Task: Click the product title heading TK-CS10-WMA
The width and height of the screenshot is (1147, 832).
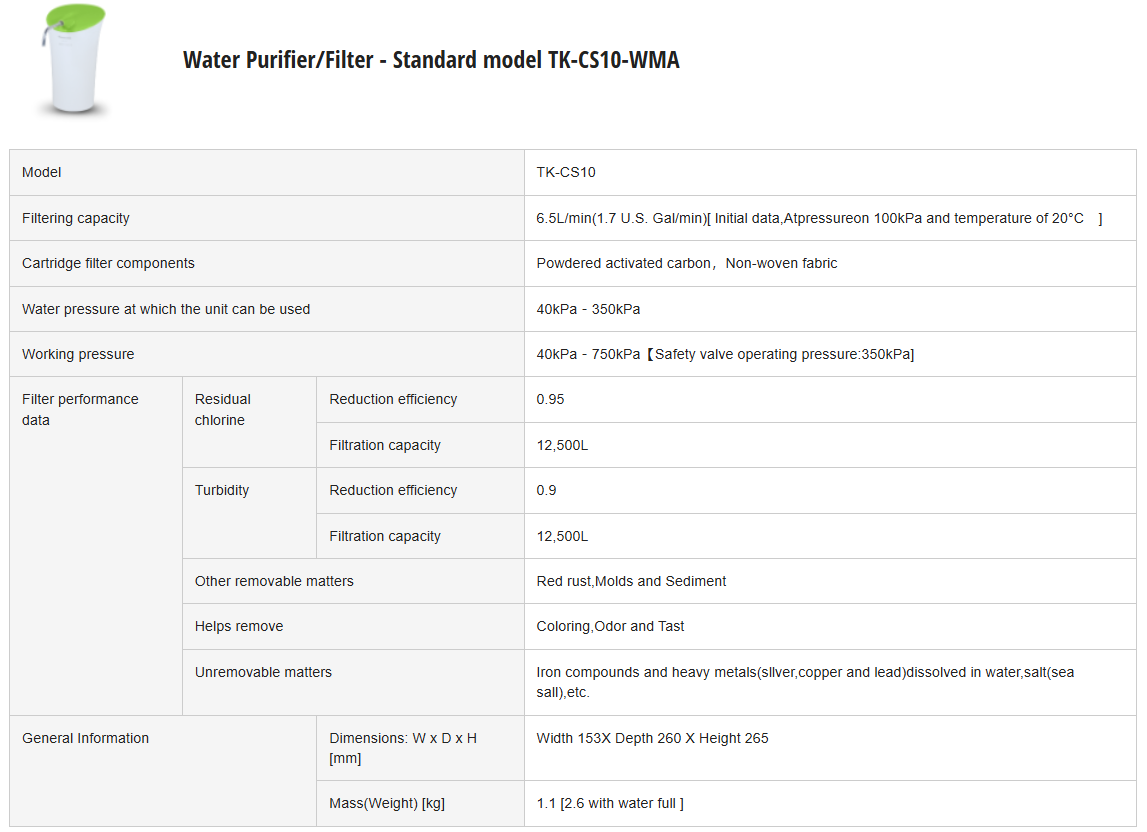Action: click(x=431, y=60)
